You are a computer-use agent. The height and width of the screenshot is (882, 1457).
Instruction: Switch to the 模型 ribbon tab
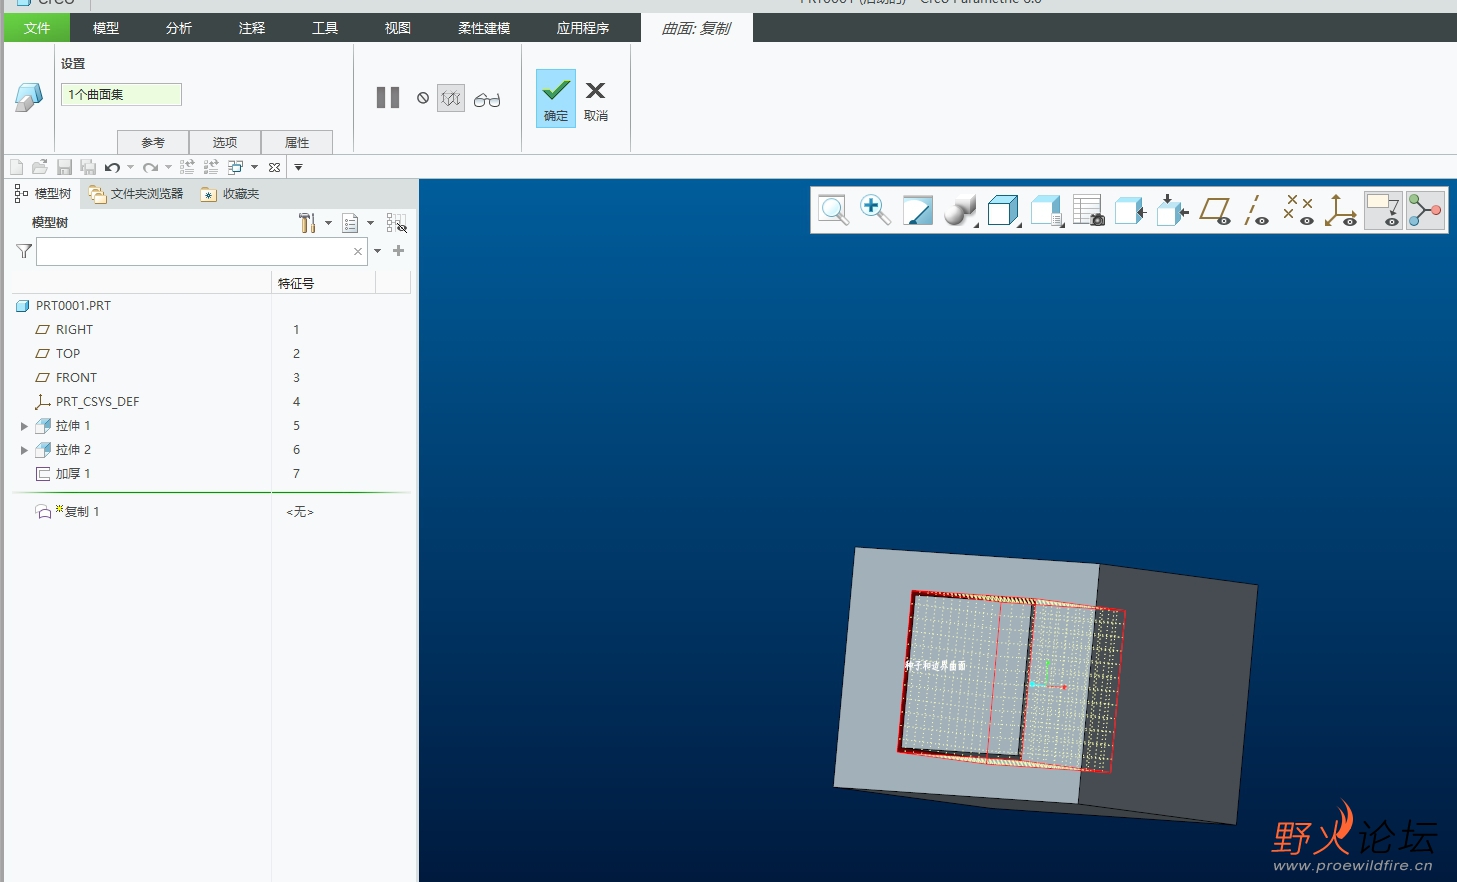coord(106,28)
